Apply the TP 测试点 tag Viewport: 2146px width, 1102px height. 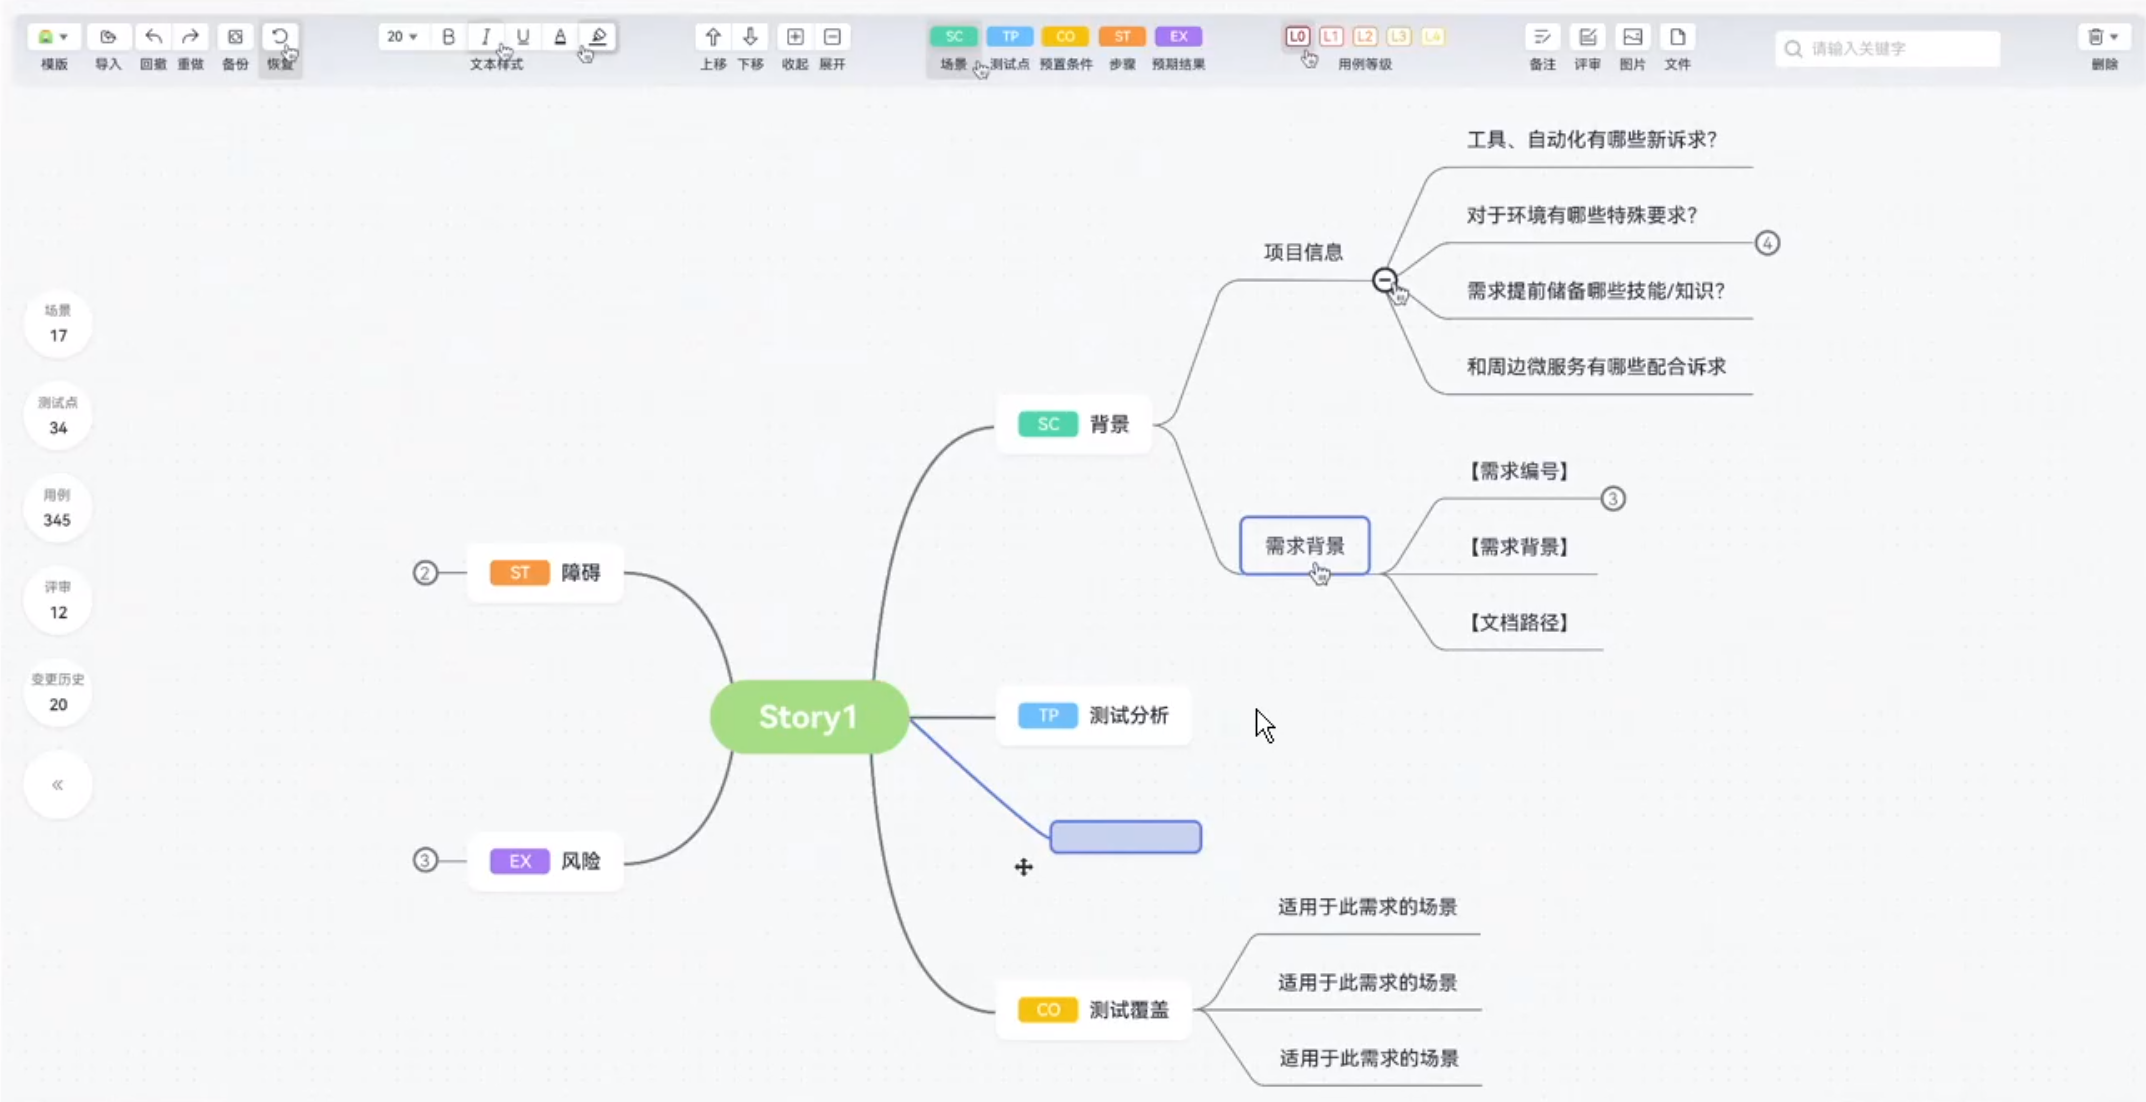pyautogui.click(x=1010, y=36)
